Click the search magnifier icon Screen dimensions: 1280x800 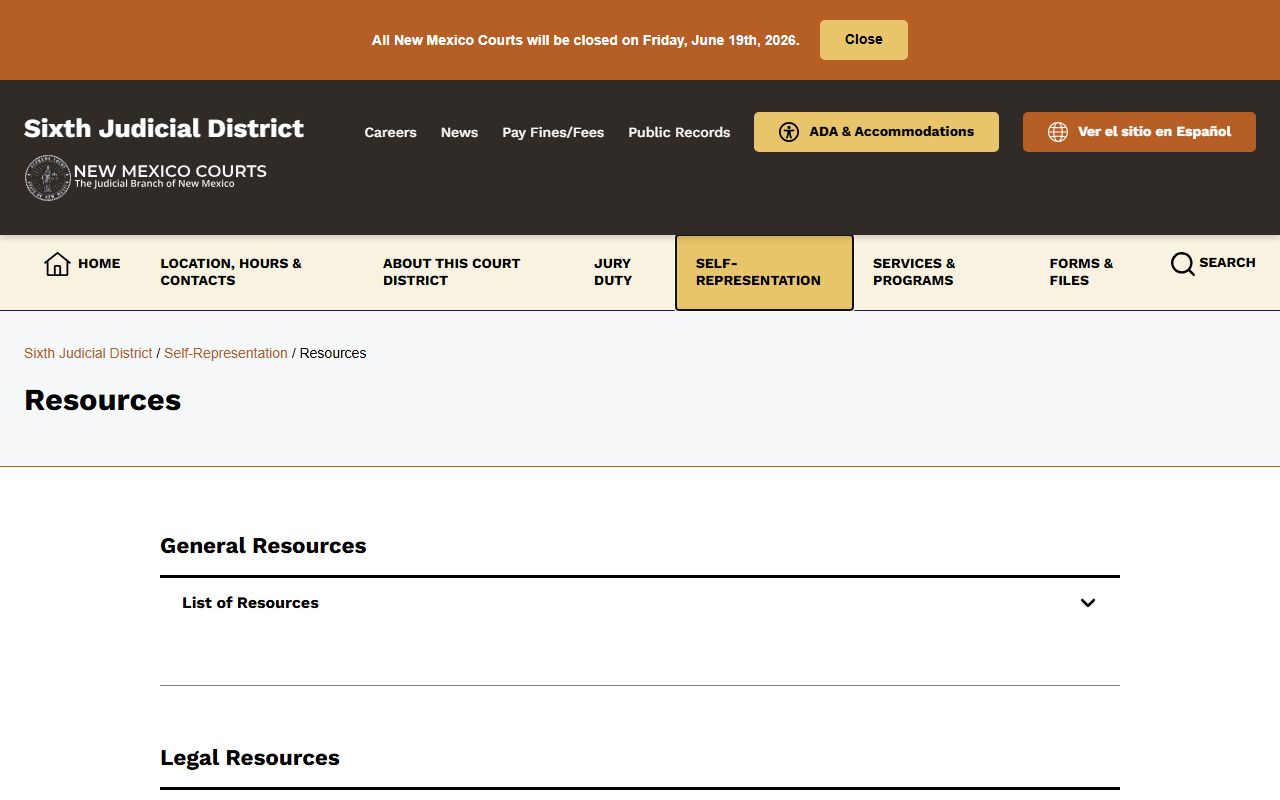[1182, 264]
